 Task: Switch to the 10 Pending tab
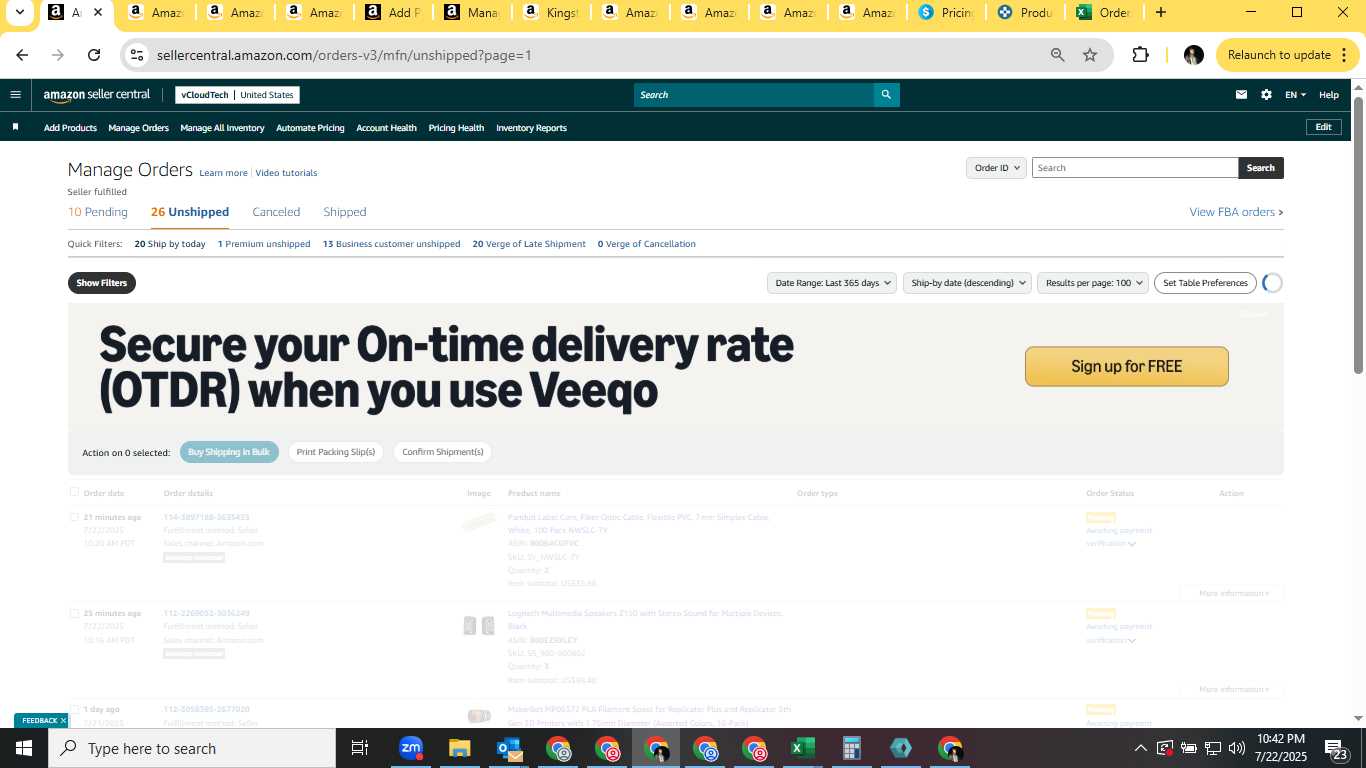(x=98, y=212)
